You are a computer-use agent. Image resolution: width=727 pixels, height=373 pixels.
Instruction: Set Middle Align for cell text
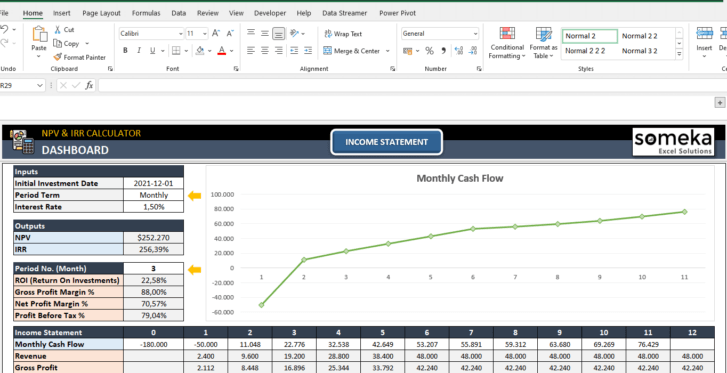click(265, 33)
